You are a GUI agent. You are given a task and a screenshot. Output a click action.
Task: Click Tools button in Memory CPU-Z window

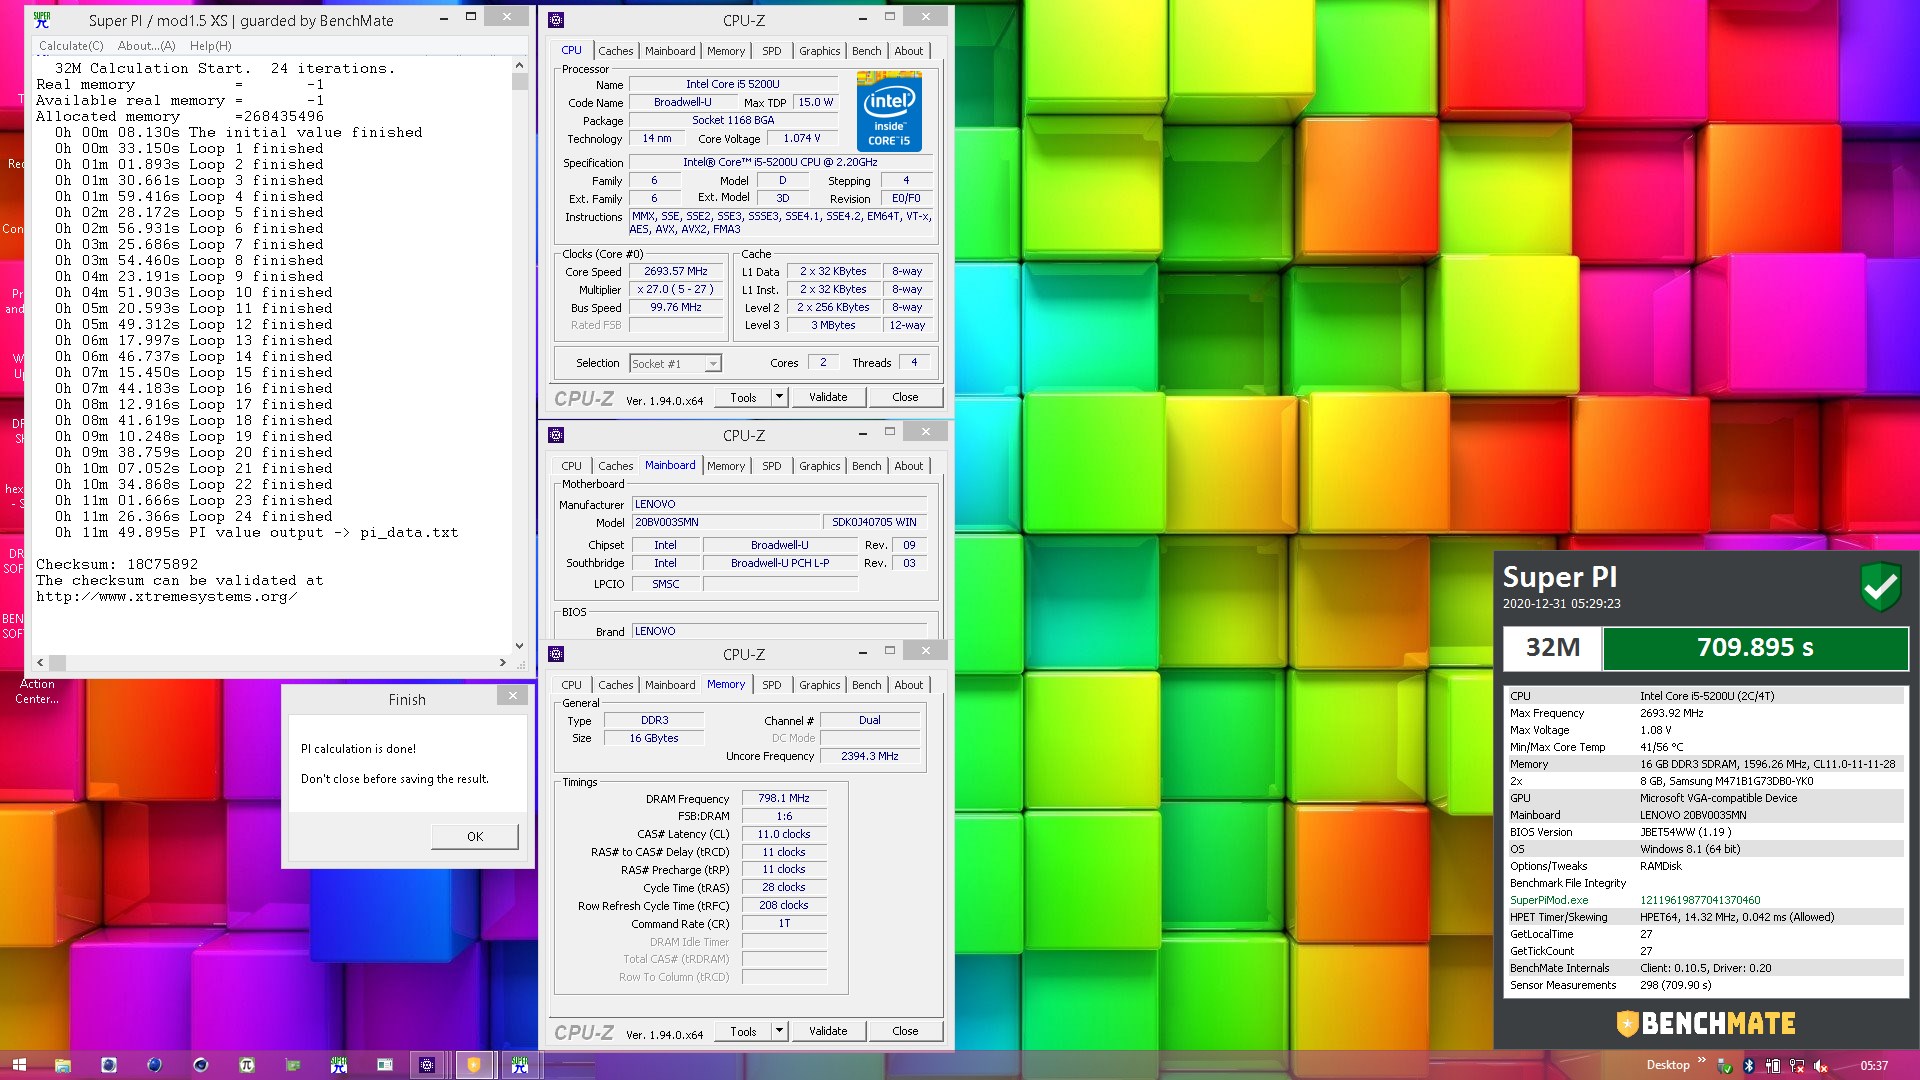743,1031
